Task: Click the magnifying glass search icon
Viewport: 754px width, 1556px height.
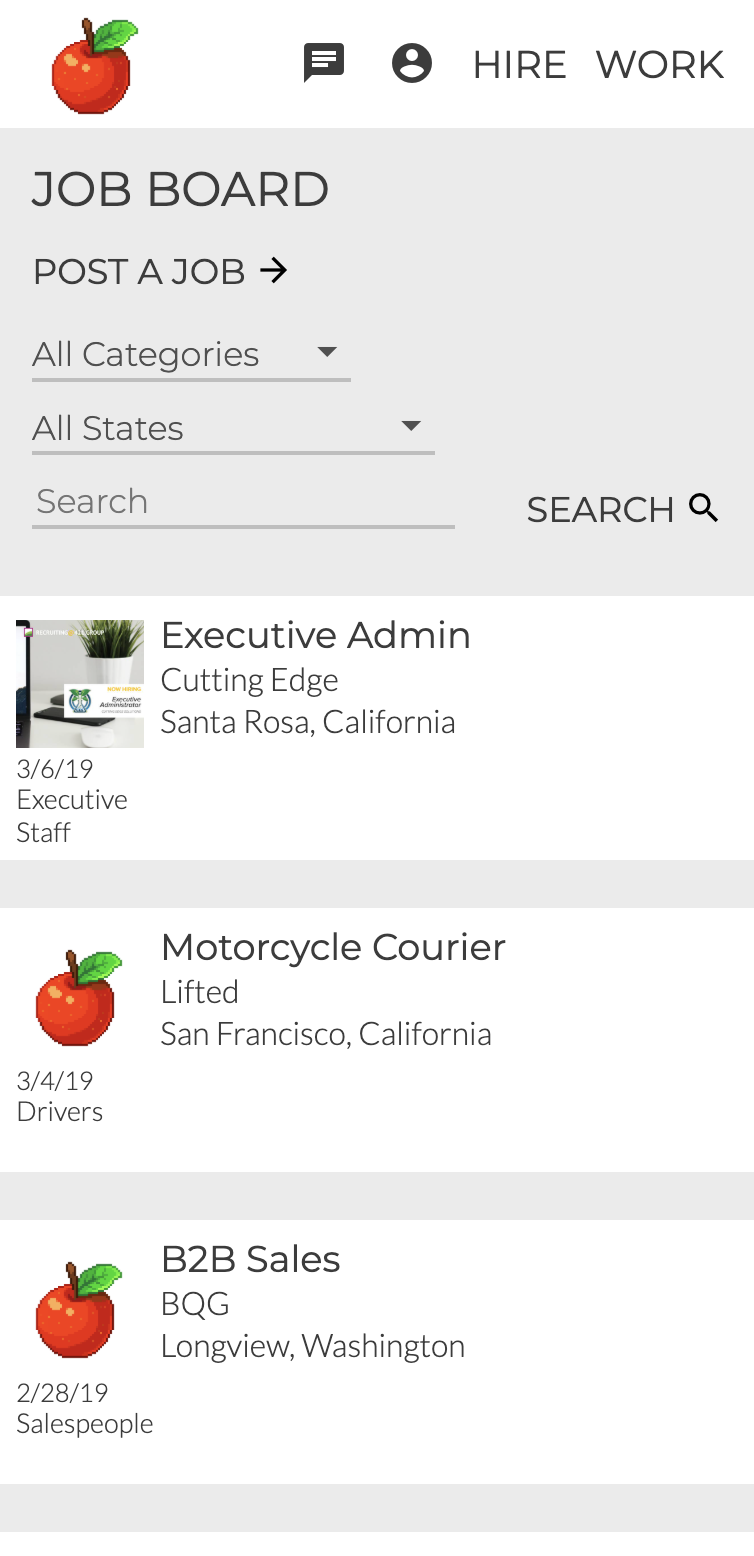Action: (705, 508)
